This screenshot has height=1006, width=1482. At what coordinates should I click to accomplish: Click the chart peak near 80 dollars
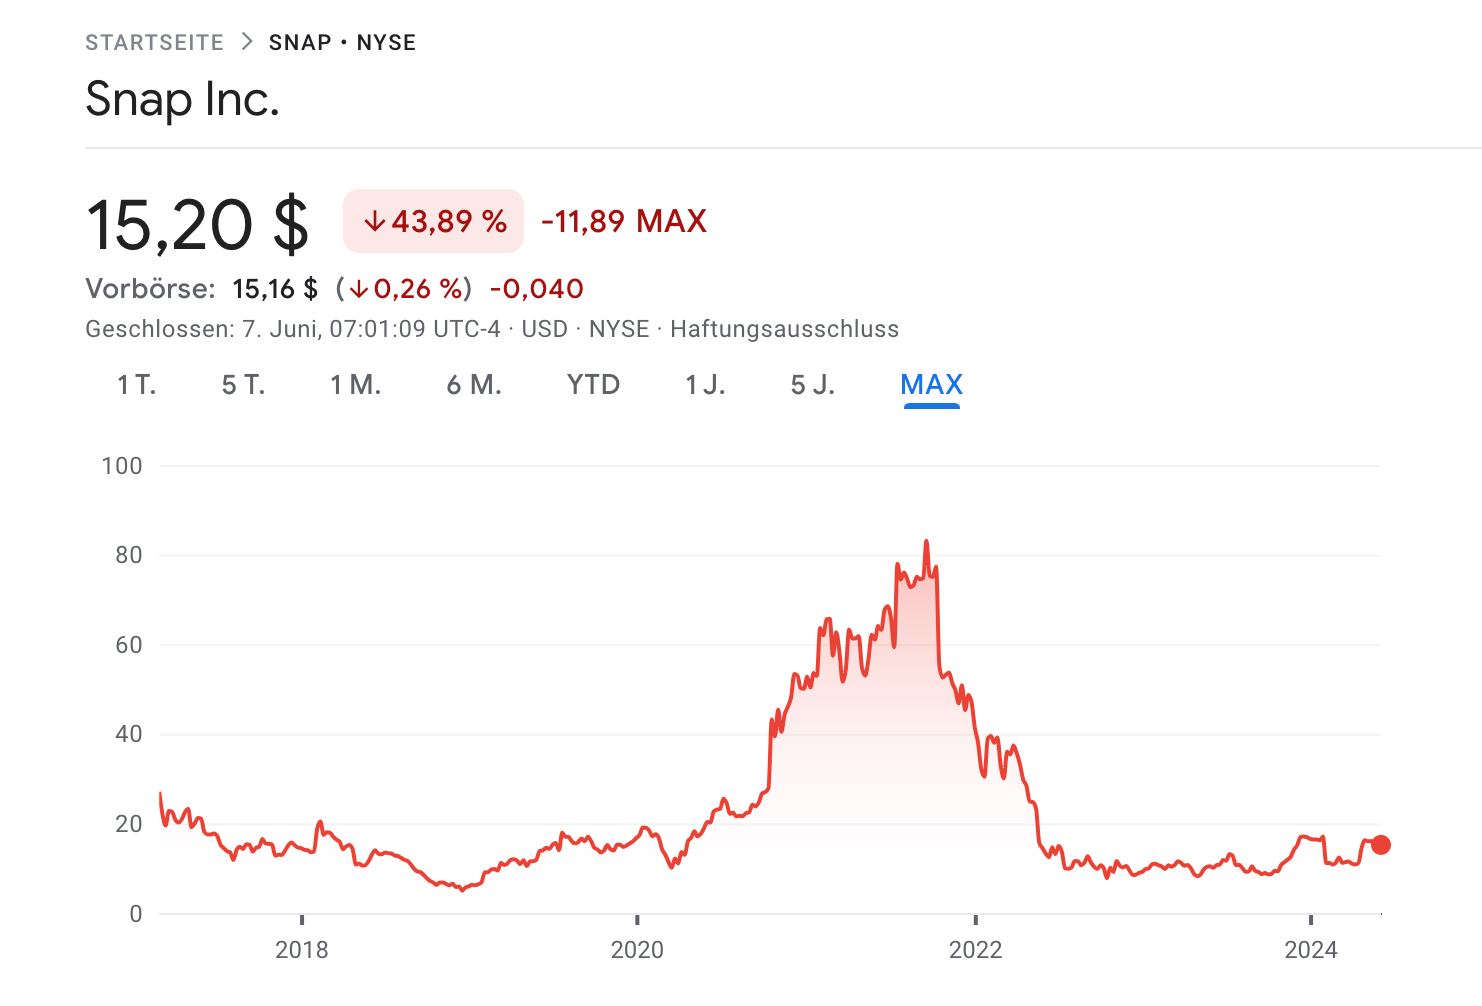926,543
